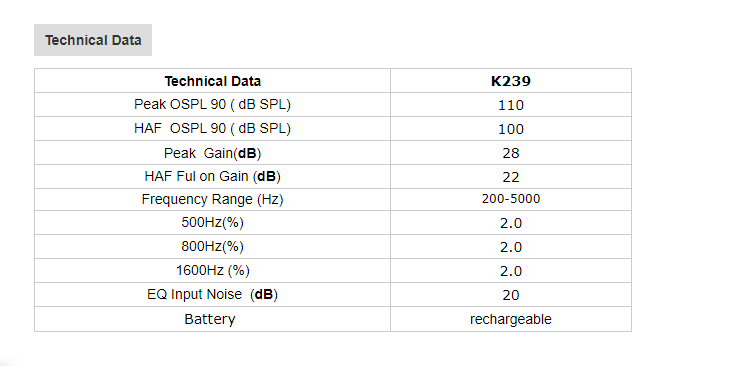Click the HAF OSPL value 100
734x366 pixels.
[x=511, y=129]
